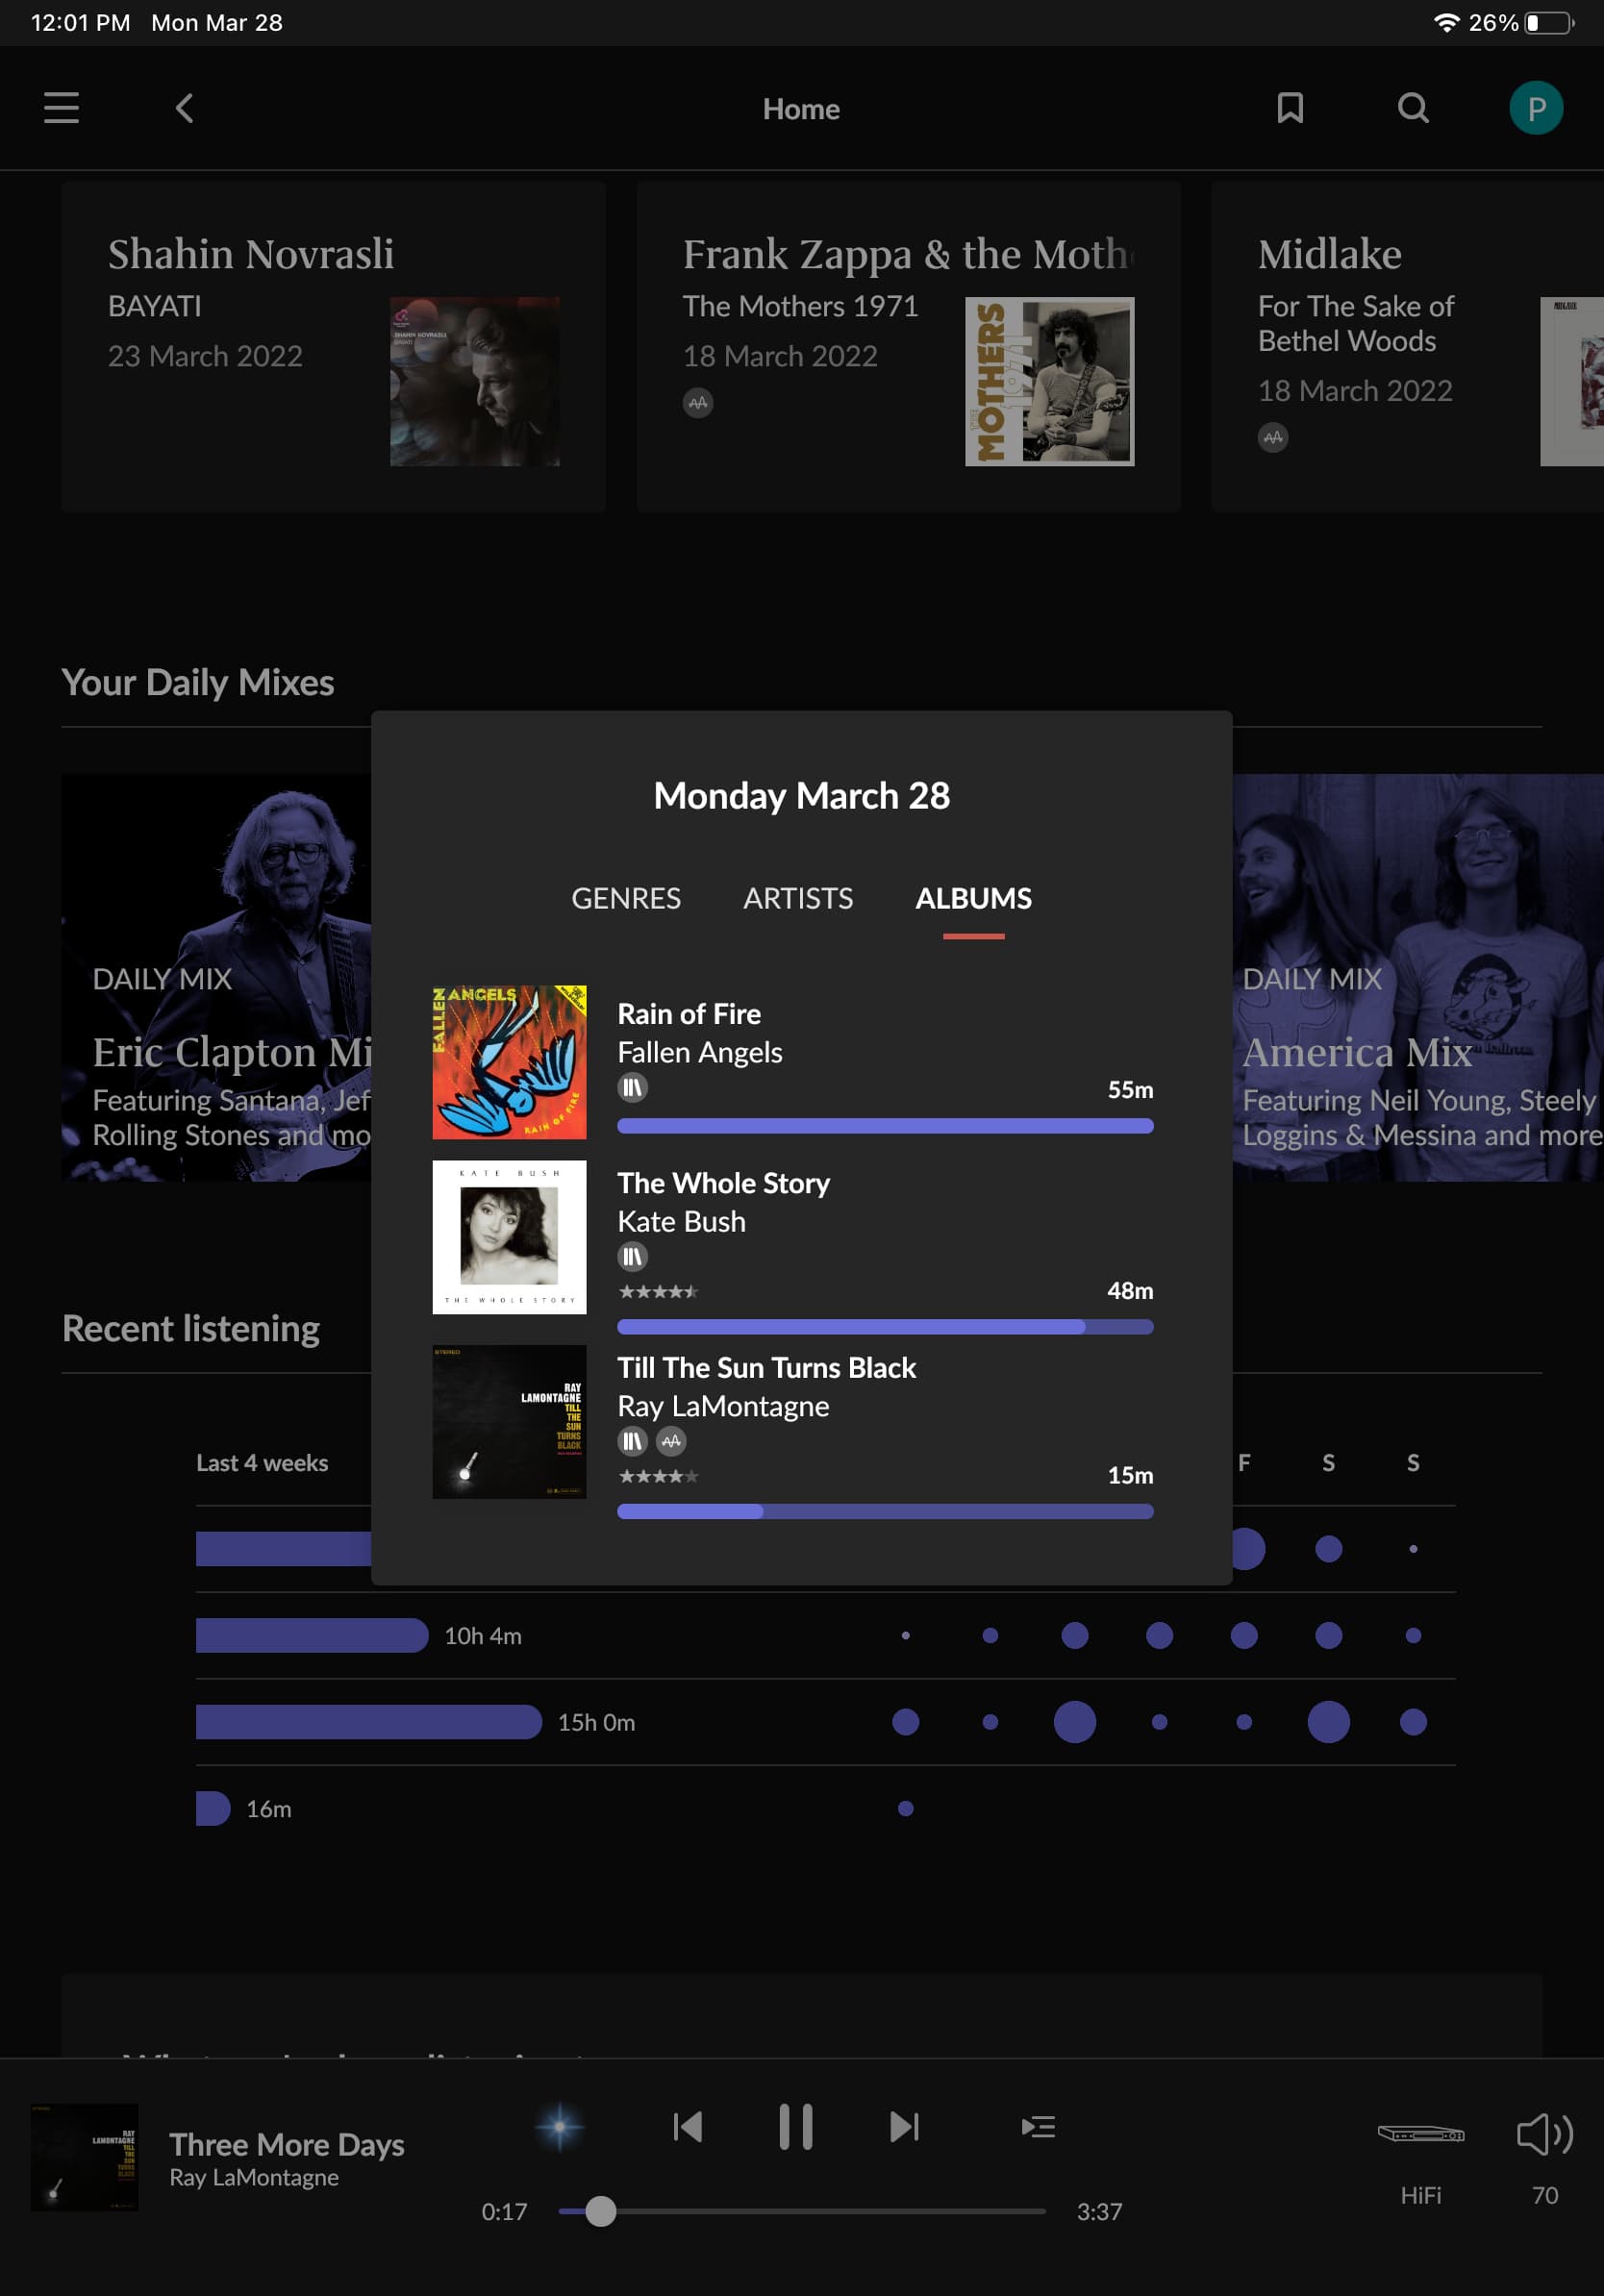Click The Whole Story star rating
Image resolution: width=1604 pixels, height=2296 pixels.
click(658, 1291)
